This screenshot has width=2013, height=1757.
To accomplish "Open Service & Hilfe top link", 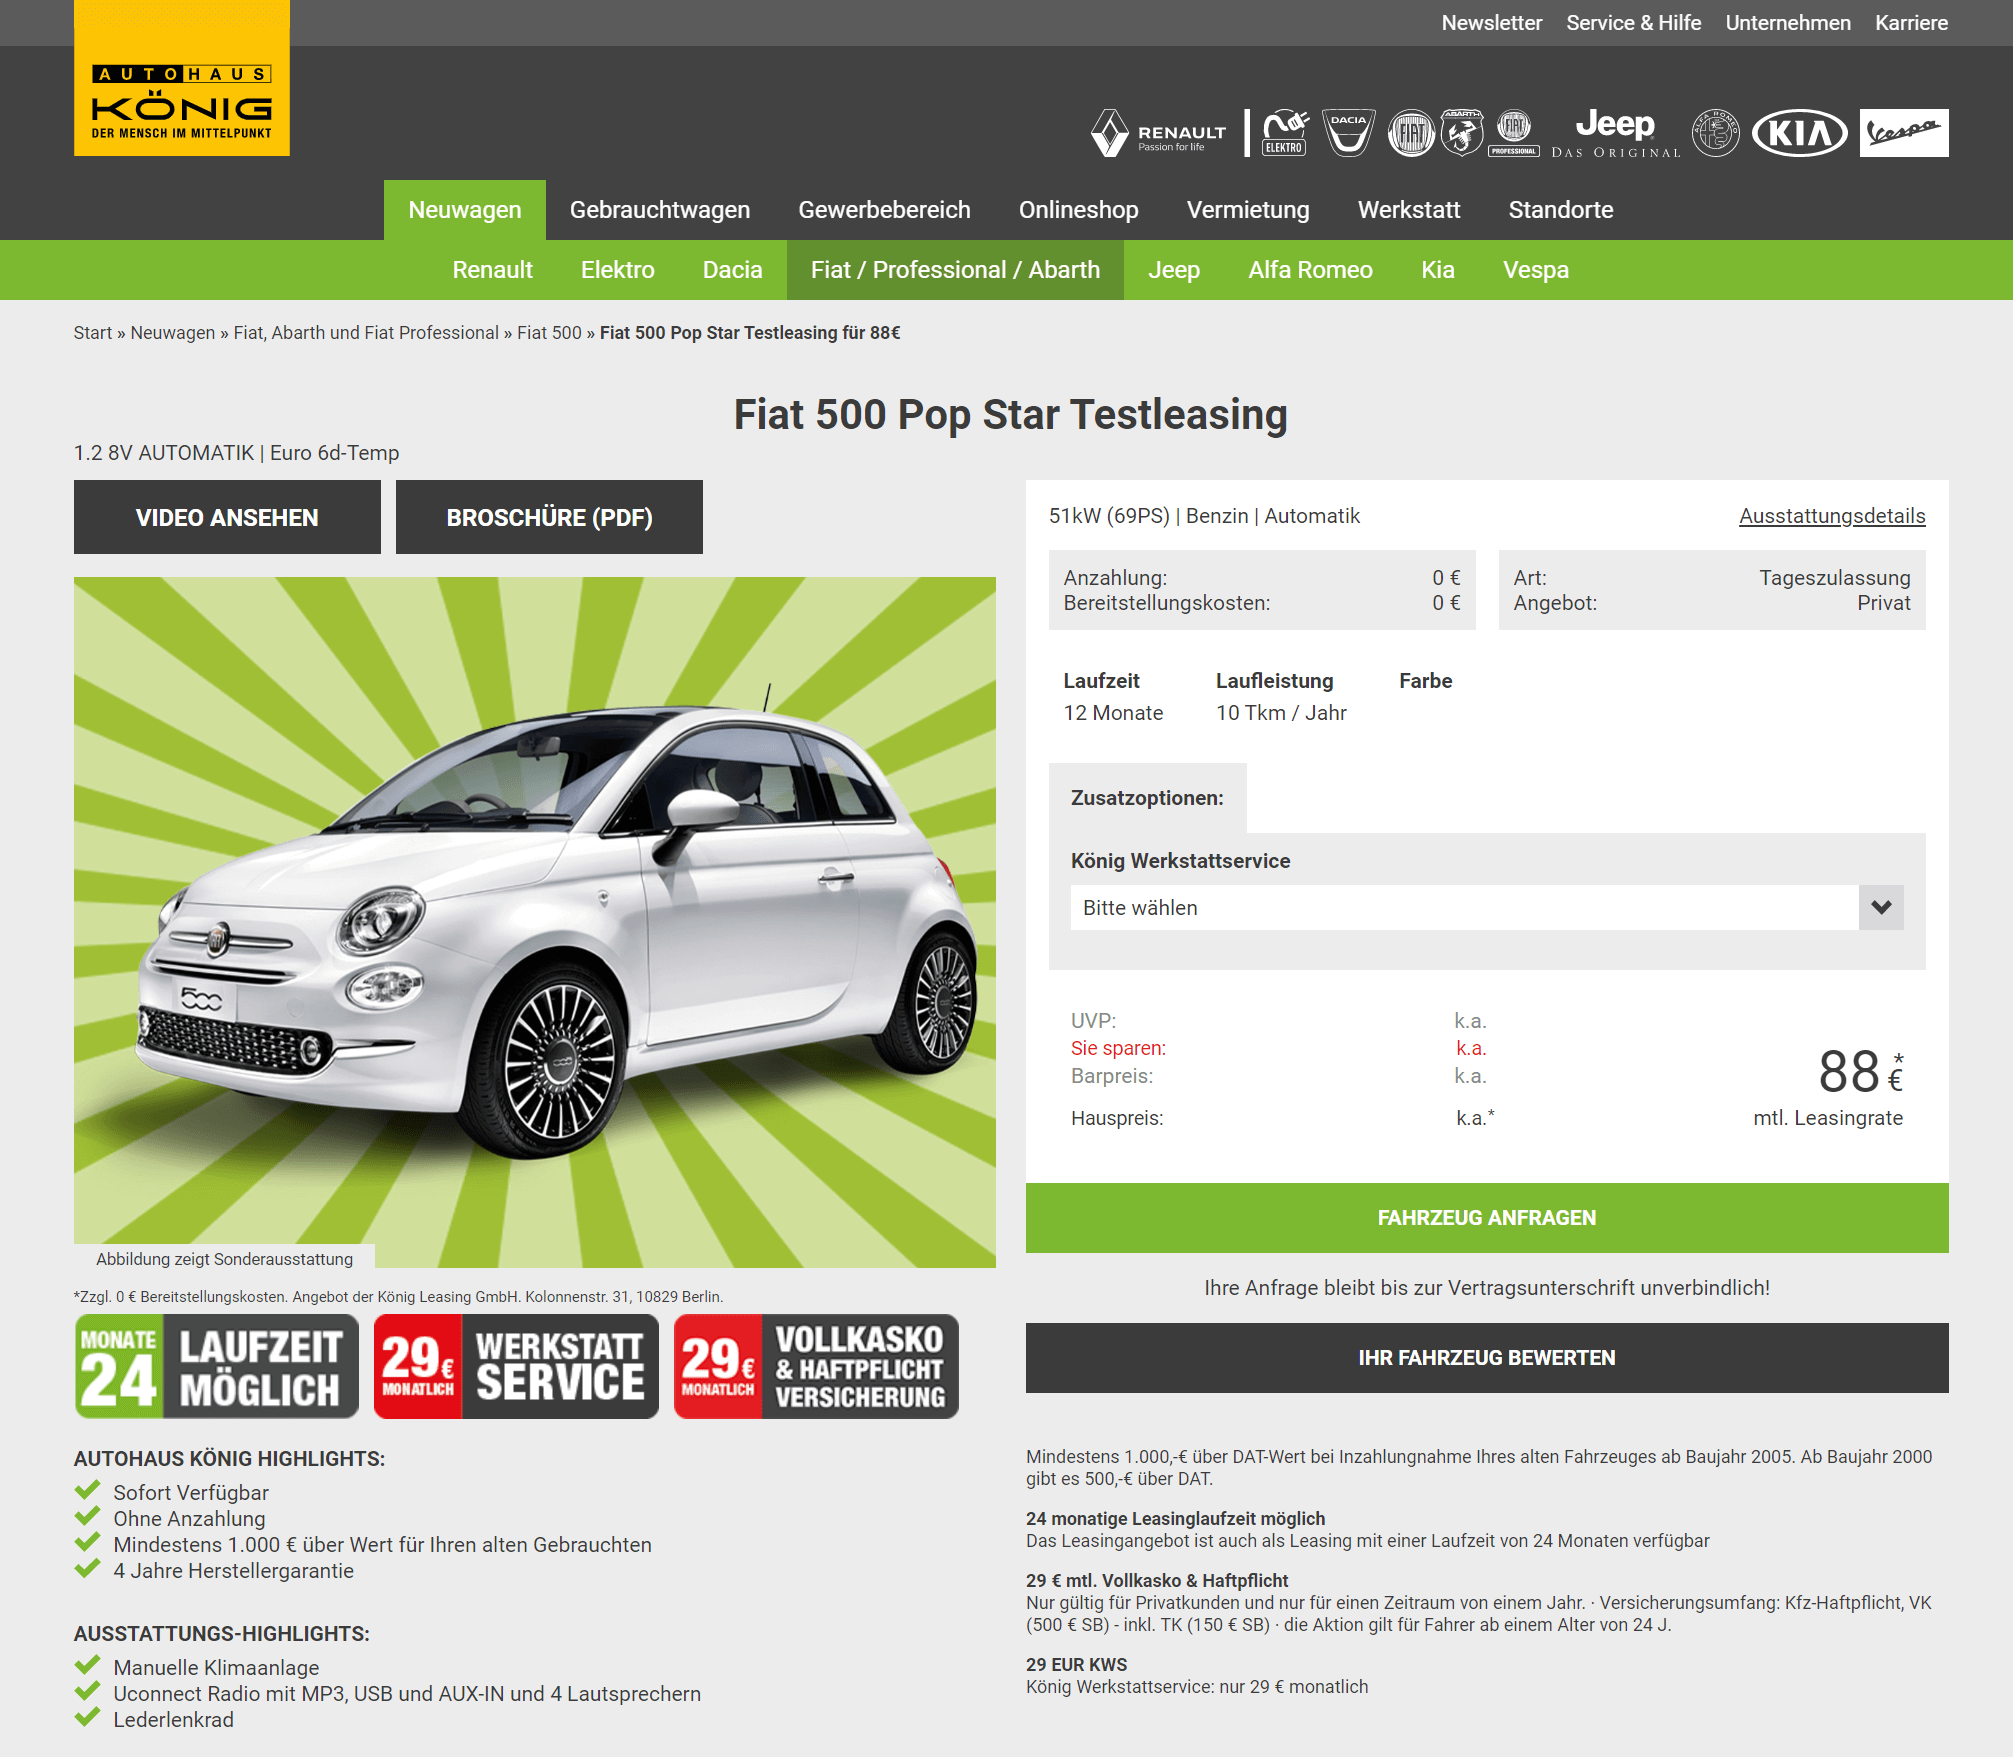I will tap(1633, 23).
